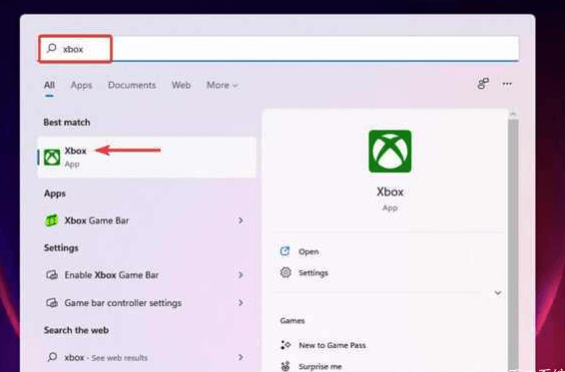The image size is (565, 372).
Task: Open the Xbox app best match result
Action: [x=147, y=157]
